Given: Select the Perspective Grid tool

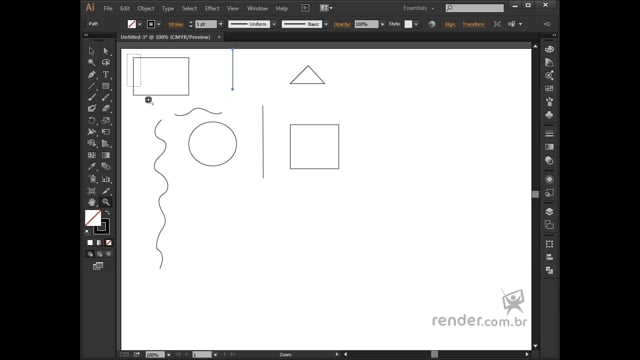Looking at the screenshot, I should [x=106, y=143].
